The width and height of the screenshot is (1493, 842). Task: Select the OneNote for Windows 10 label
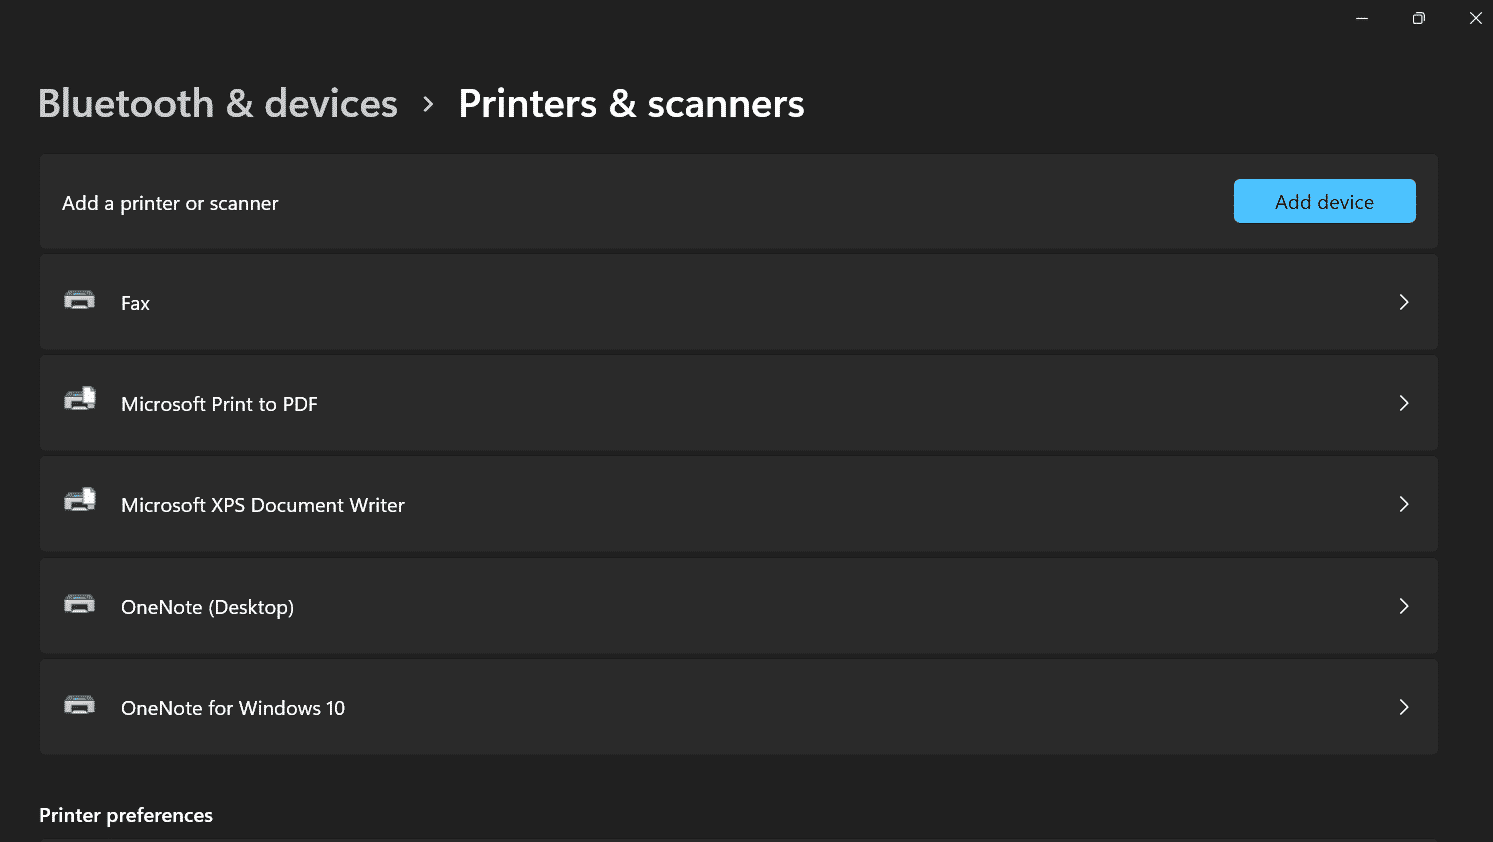(x=233, y=708)
